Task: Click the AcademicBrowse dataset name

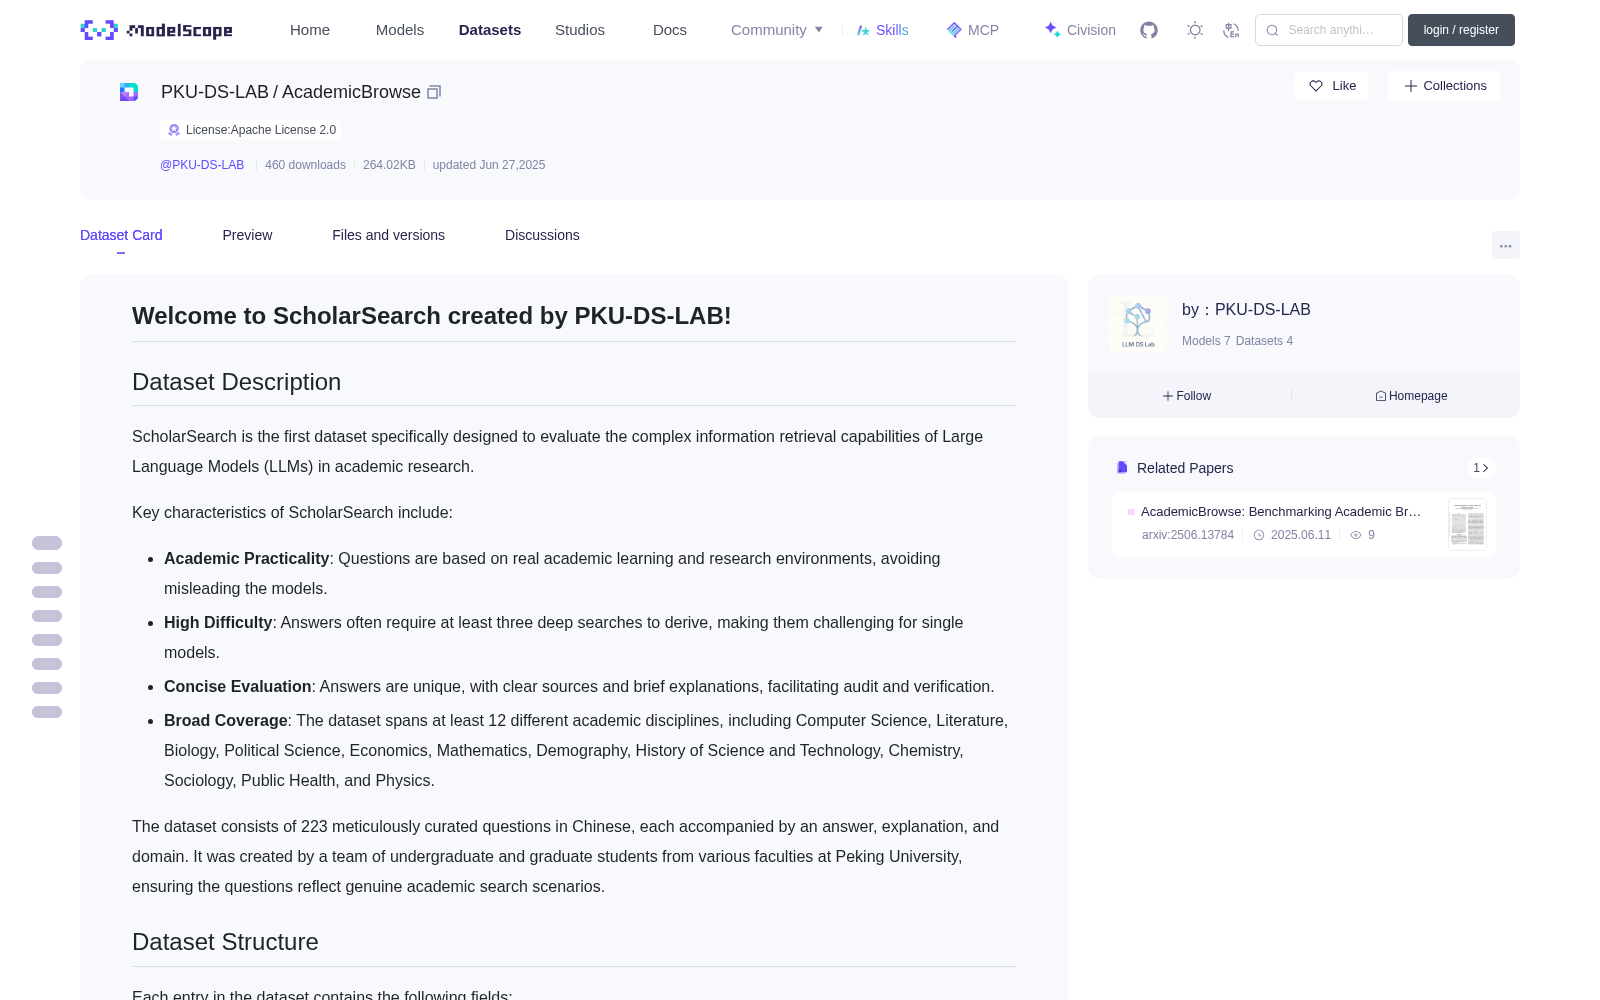Action: tap(351, 92)
